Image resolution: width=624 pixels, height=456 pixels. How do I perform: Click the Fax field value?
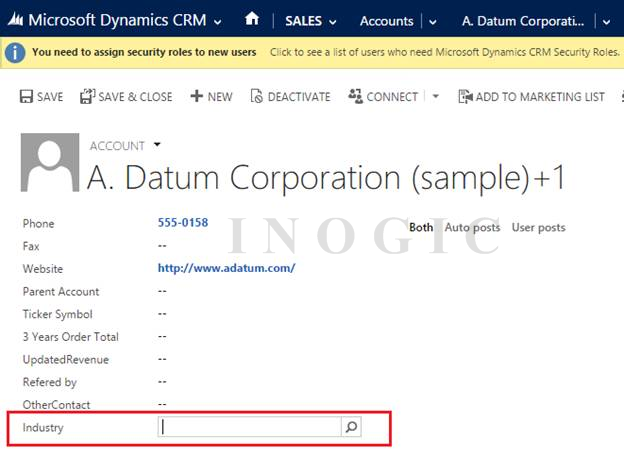[x=162, y=246]
